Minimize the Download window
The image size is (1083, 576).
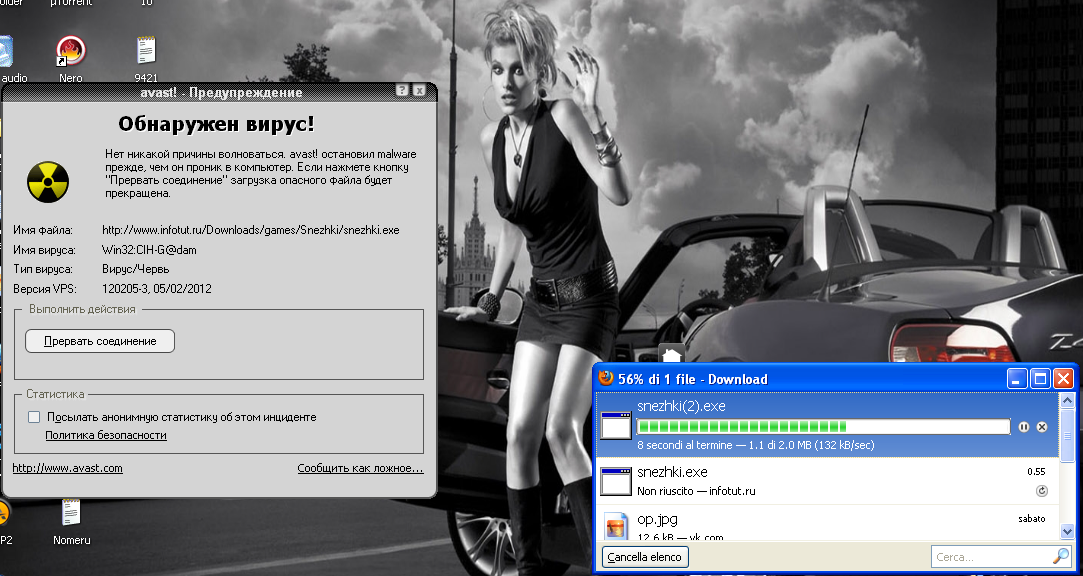(1017, 378)
